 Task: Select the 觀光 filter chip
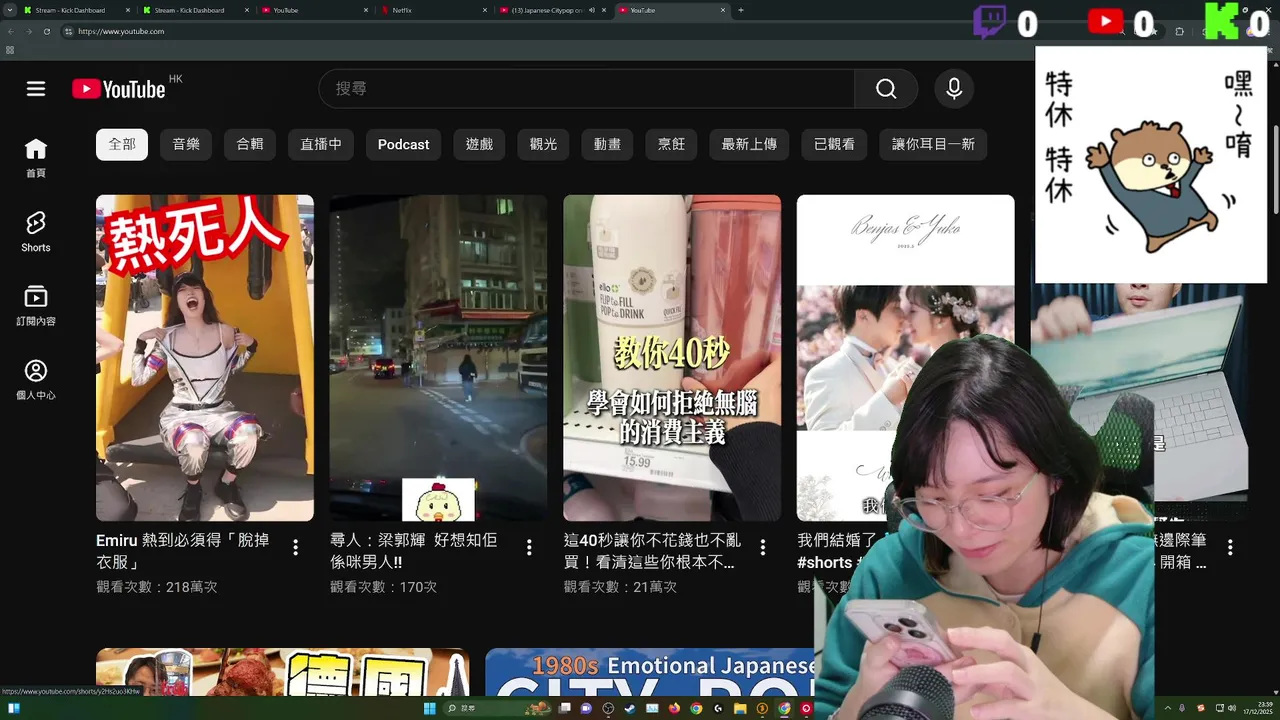tap(543, 144)
